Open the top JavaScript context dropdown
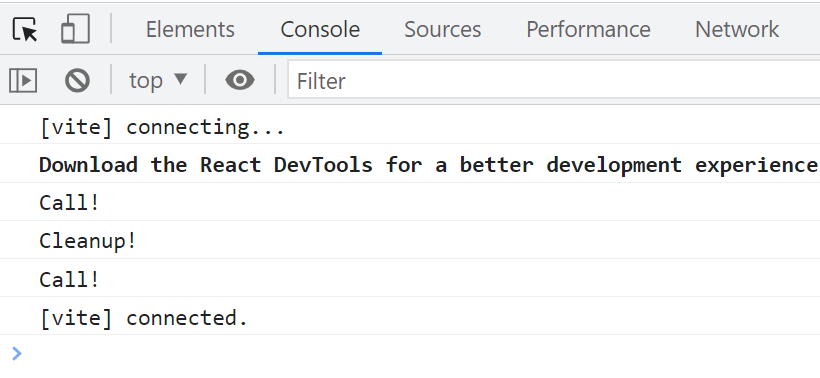The image size is (820, 378). pyautogui.click(x=158, y=81)
